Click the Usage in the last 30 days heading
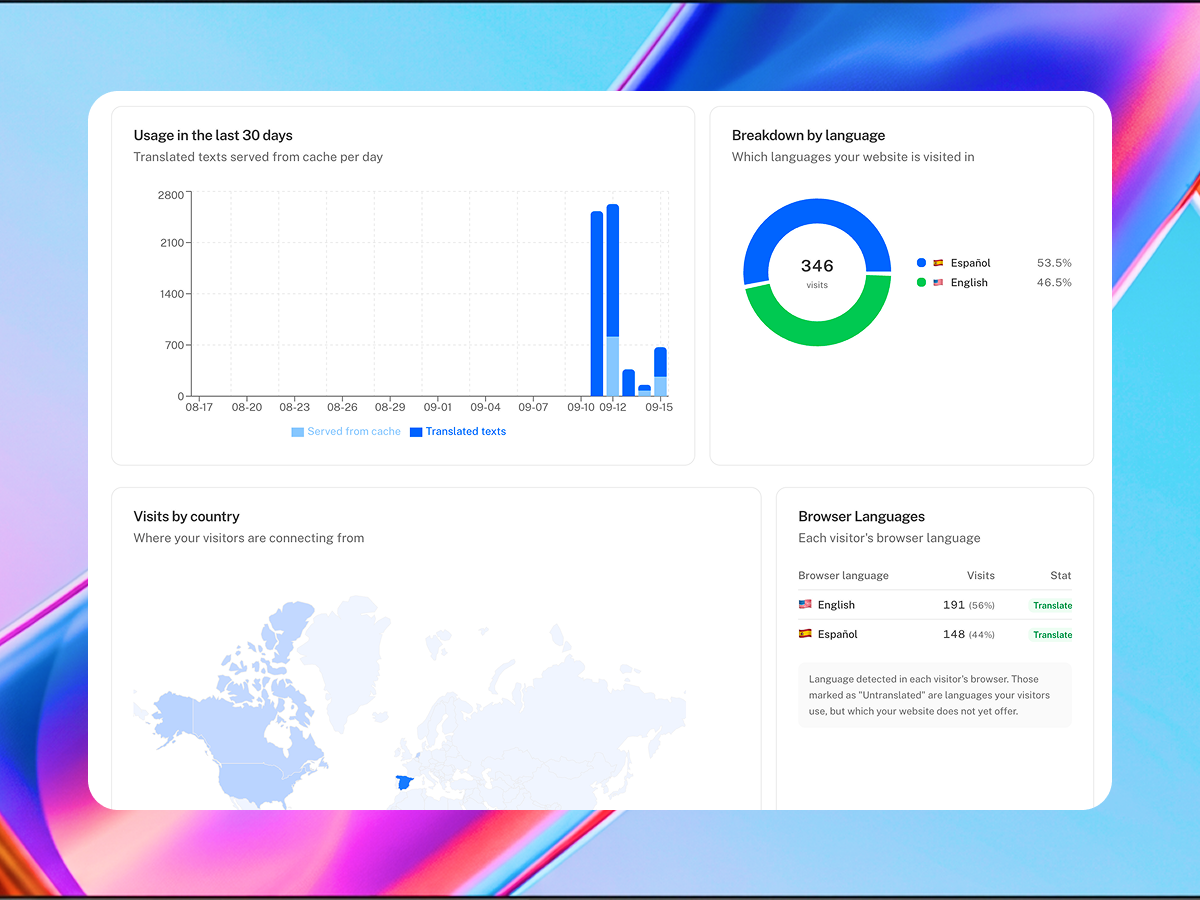Viewport: 1200px width, 900px height. point(213,135)
